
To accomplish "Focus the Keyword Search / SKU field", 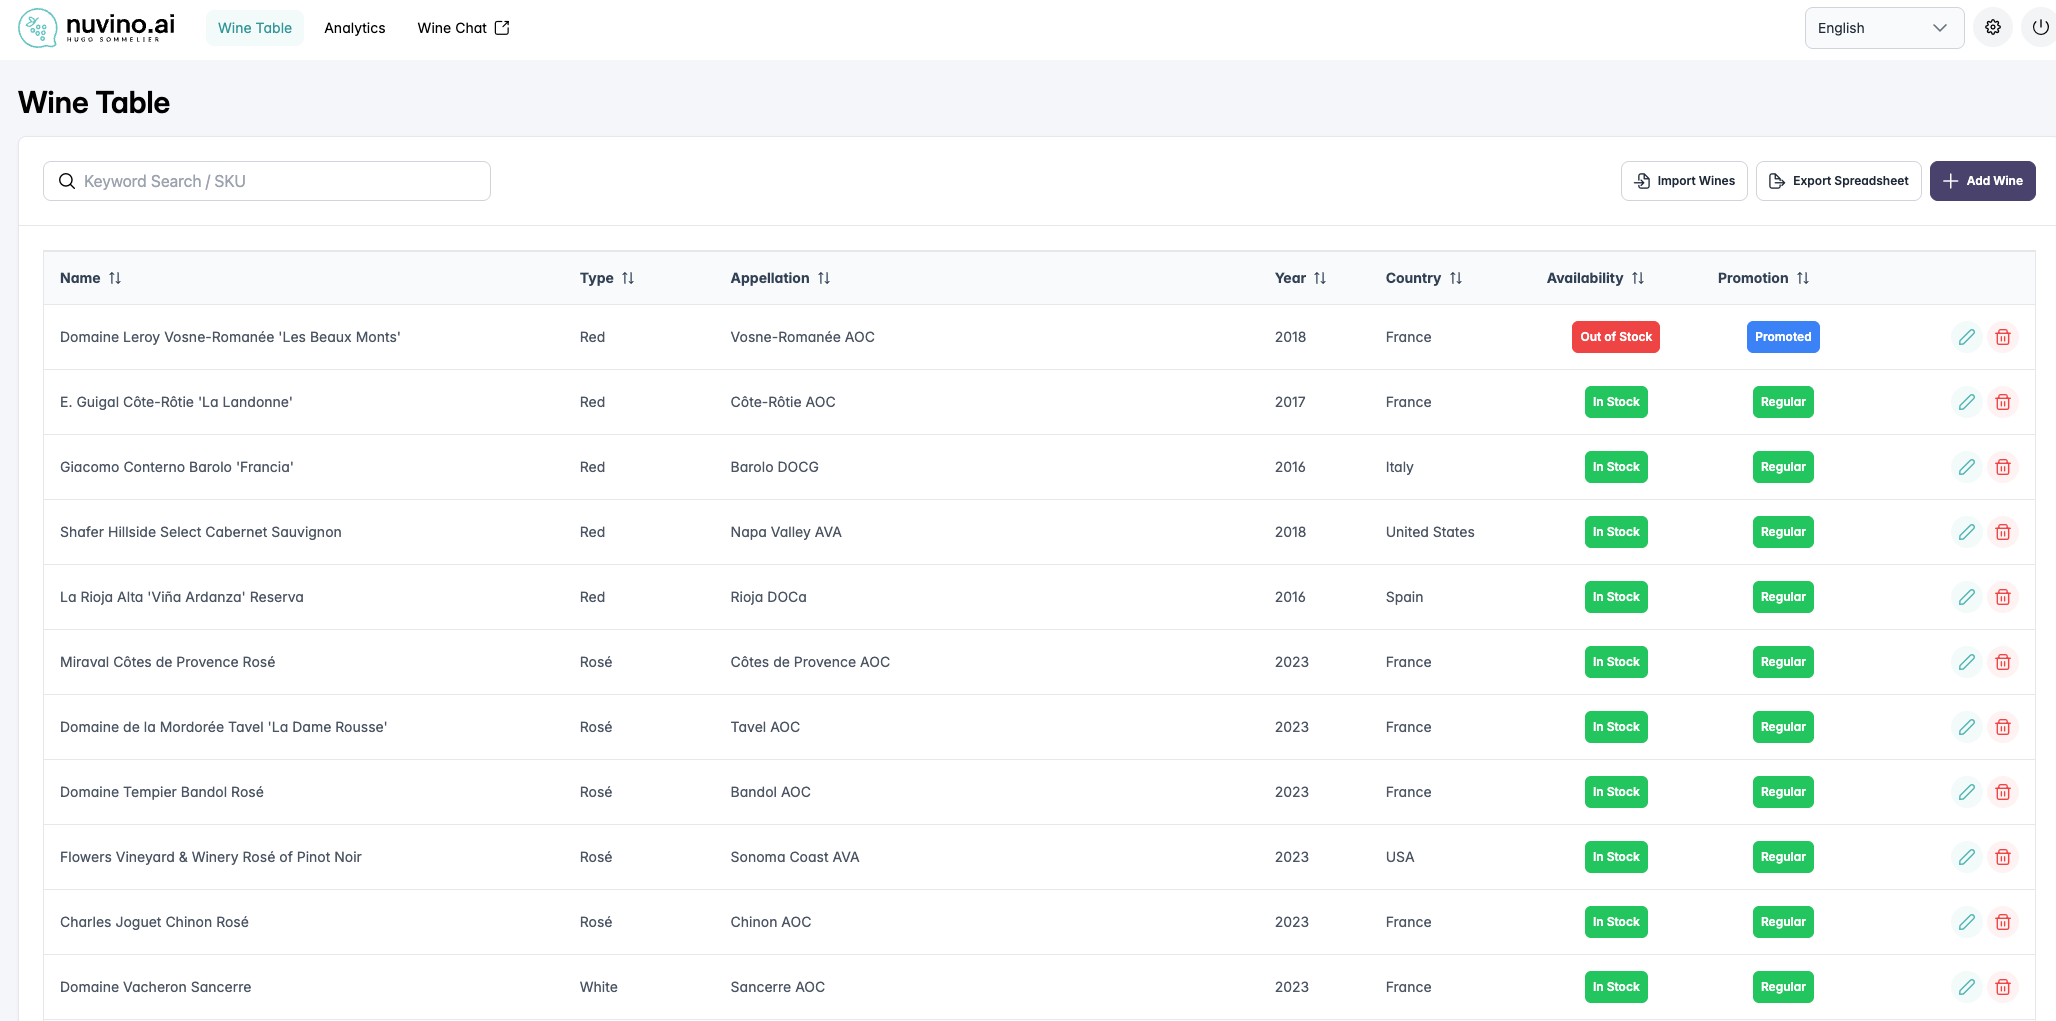I will coord(267,181).
